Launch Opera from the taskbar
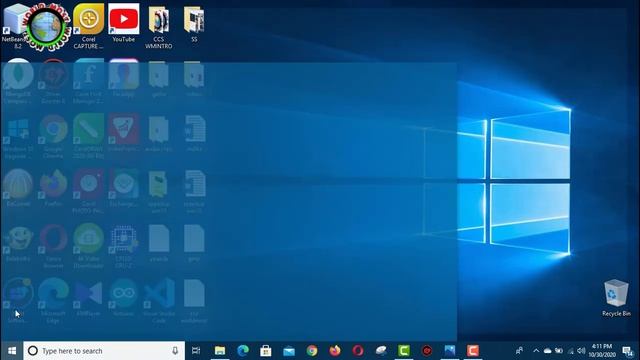This screenshot has height=360, width=640. [358, 351]
